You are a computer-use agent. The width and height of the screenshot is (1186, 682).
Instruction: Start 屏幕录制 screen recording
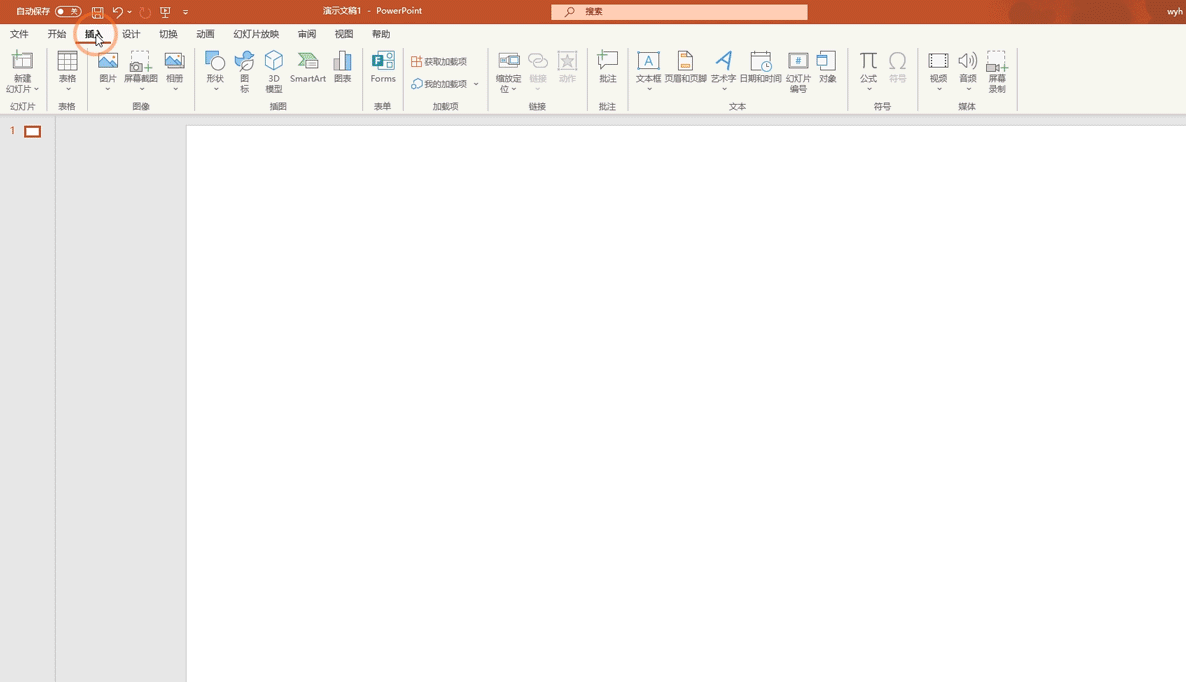(997, 71)
